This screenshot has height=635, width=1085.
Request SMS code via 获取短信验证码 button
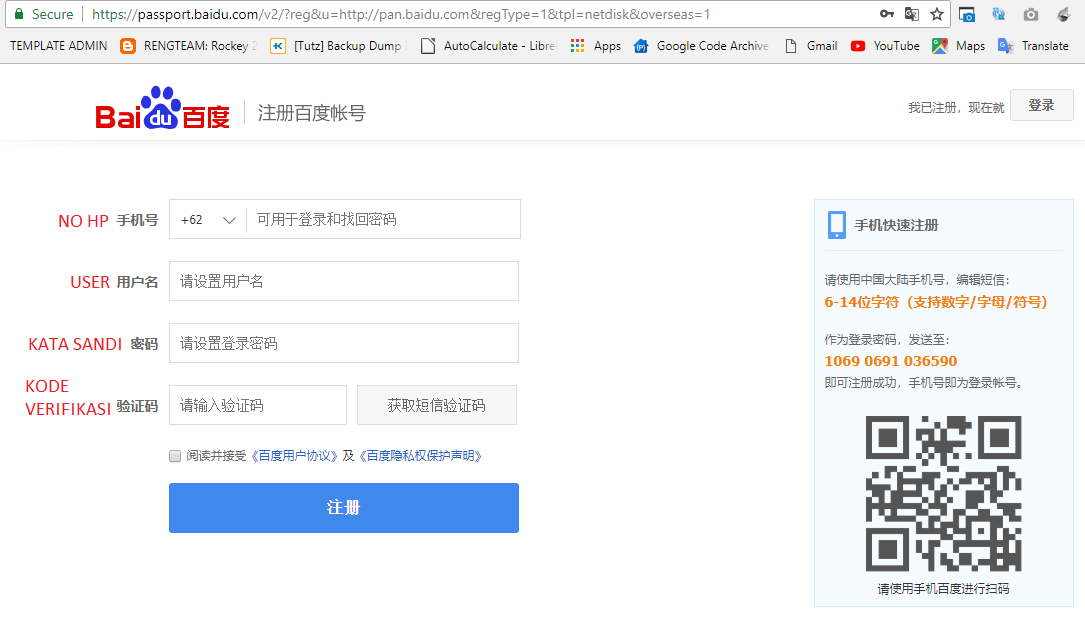pos(436,405)
